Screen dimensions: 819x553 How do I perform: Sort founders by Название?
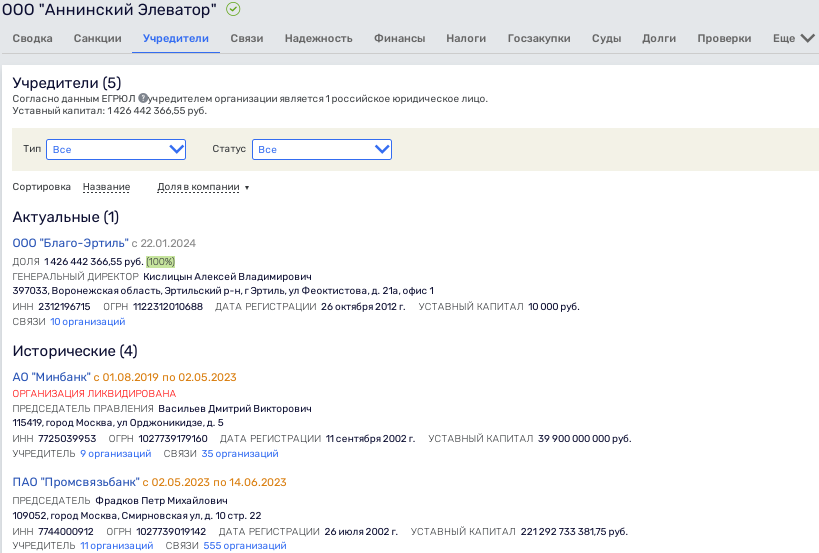(107, 187)
